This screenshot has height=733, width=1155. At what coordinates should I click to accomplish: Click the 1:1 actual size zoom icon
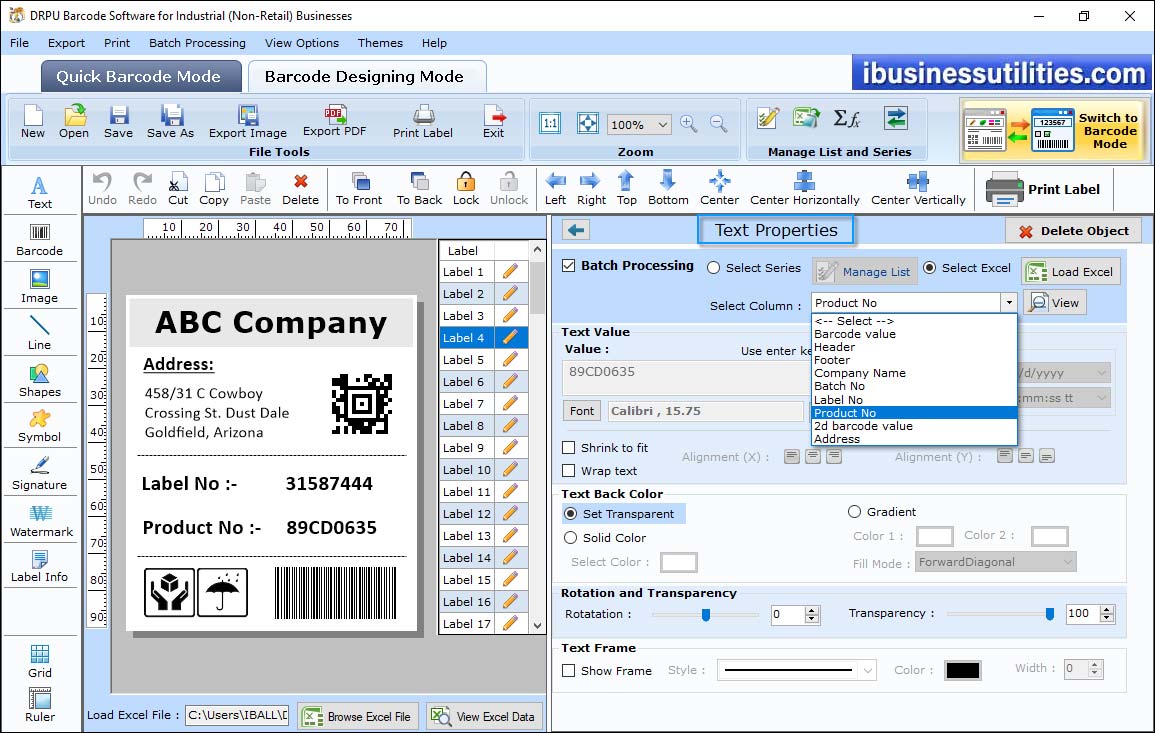tap(550, 124)
